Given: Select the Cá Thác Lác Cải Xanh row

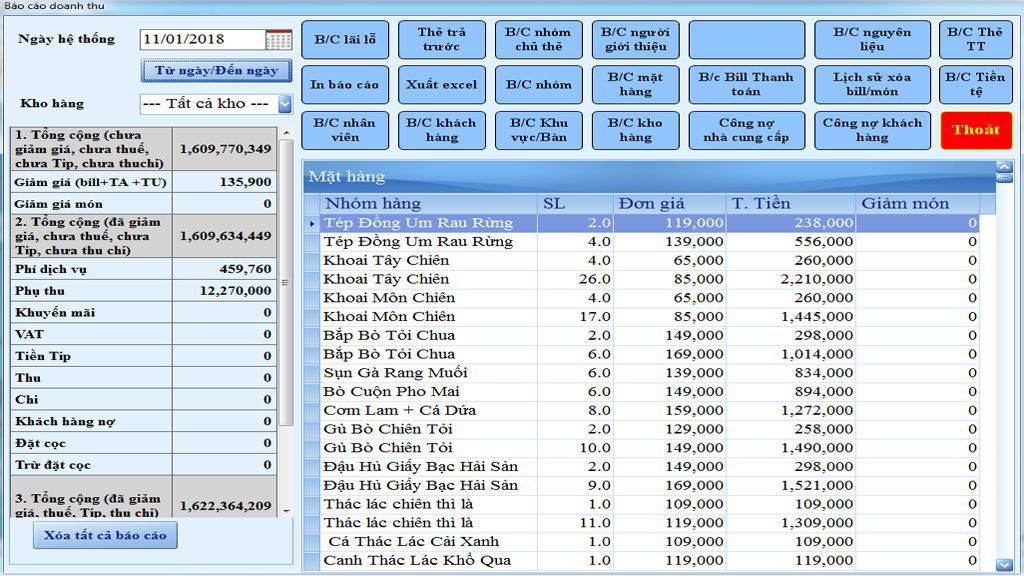Looking at the screenshot, I should [641, 541].
